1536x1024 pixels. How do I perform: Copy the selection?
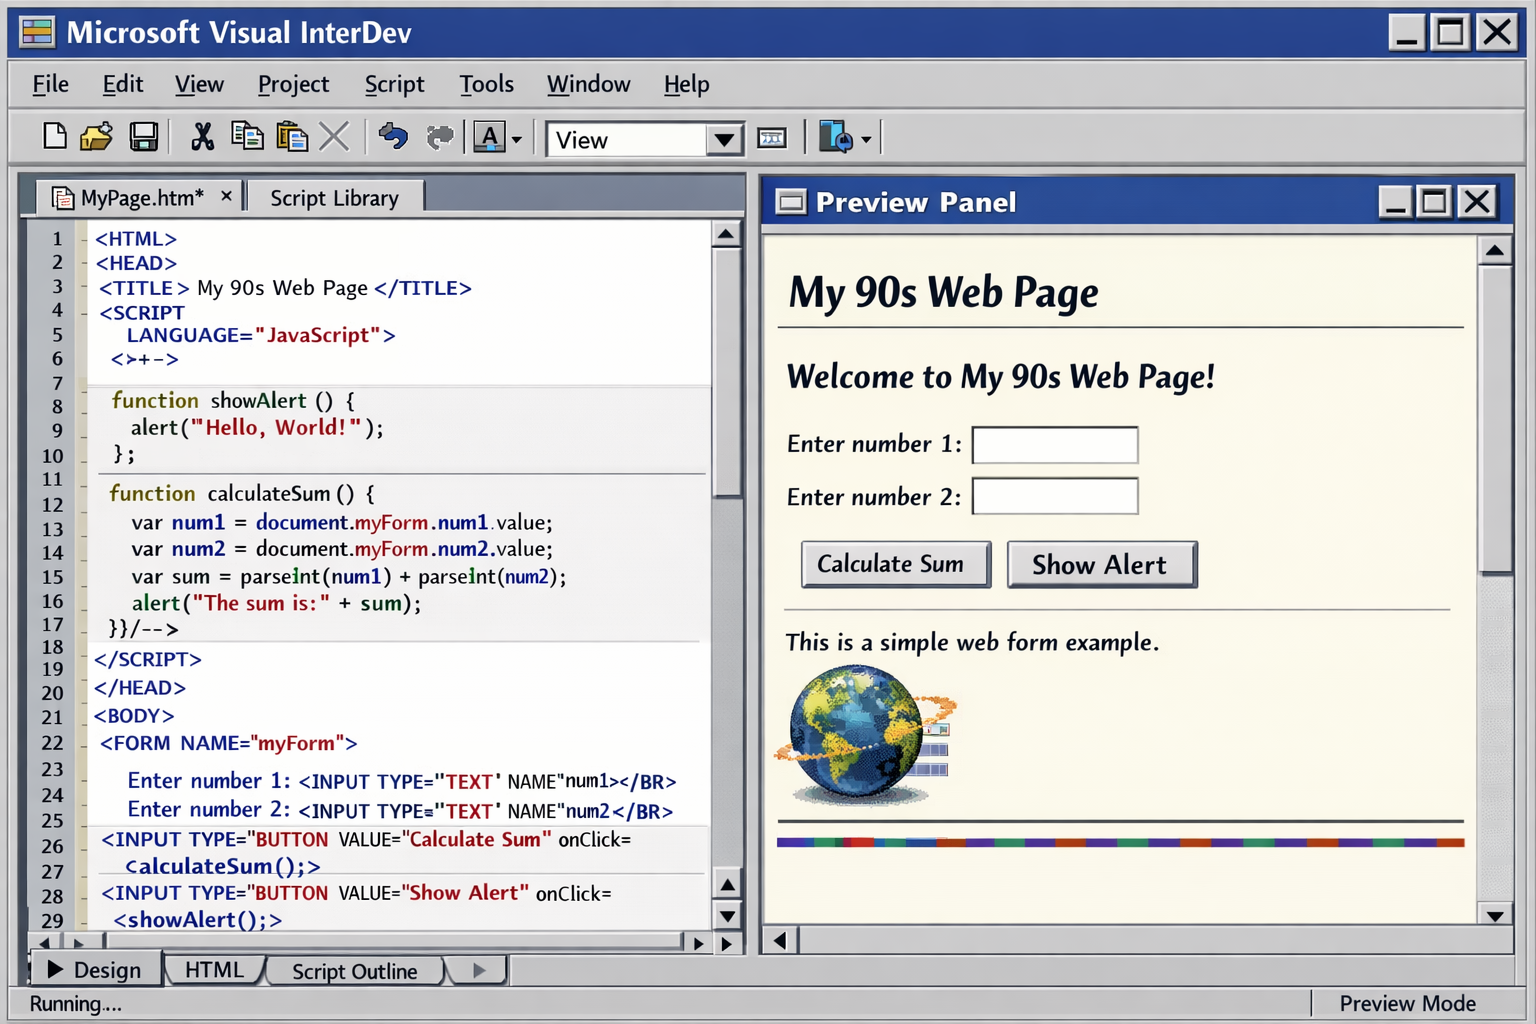pos(248,137)
